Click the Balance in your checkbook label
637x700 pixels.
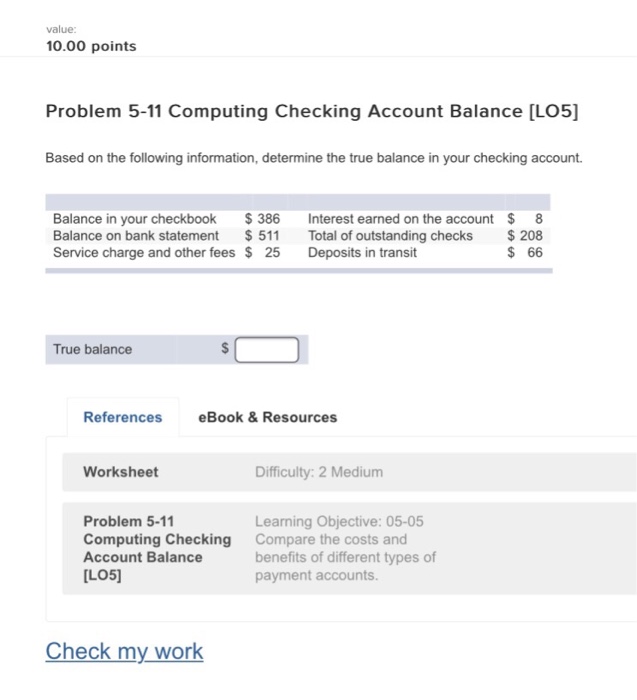(134, 219)
